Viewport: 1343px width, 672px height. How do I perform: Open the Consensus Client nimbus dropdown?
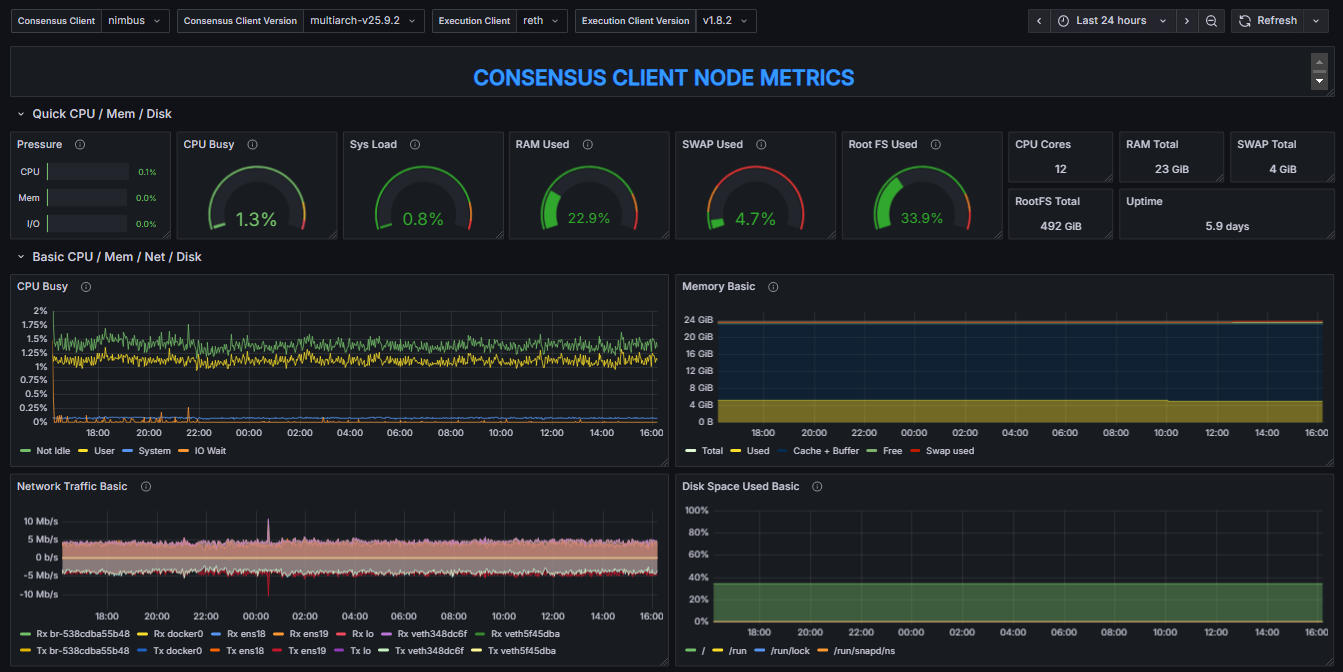pyautogui.click(x=135, y=21)
